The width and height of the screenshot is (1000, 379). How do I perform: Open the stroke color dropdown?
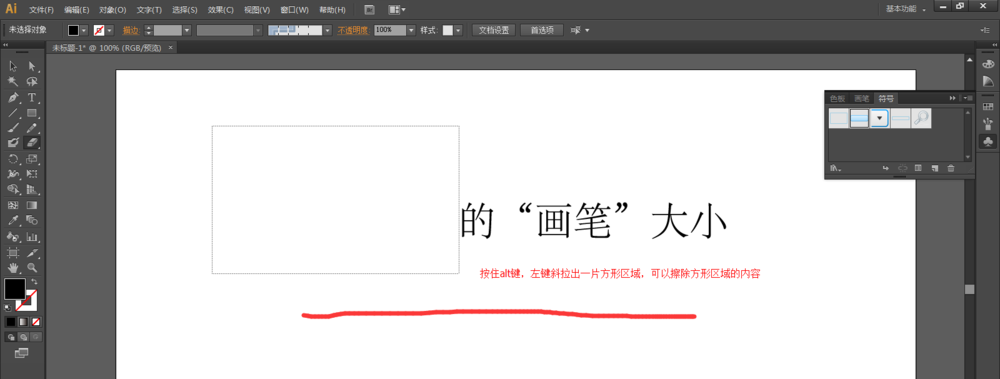coord(110,30)
